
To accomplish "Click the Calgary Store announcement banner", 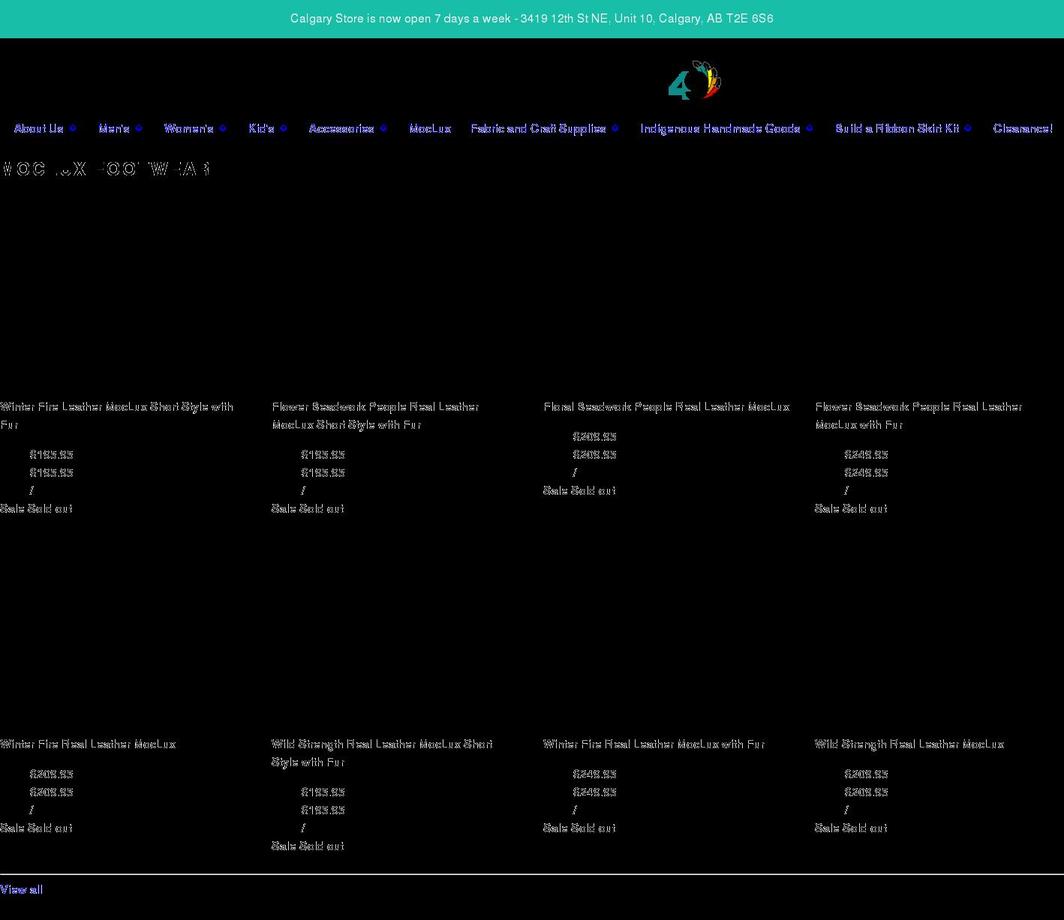I will 531,19.
